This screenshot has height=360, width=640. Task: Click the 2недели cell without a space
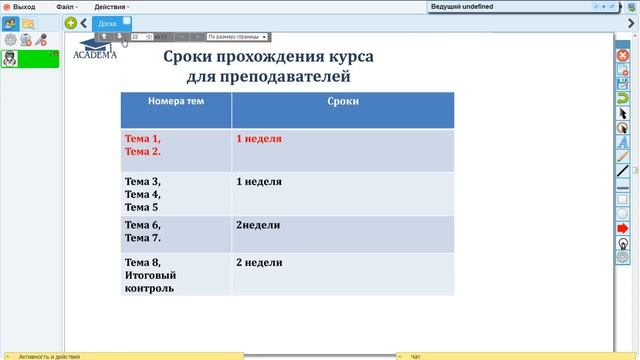pos(343,234)
